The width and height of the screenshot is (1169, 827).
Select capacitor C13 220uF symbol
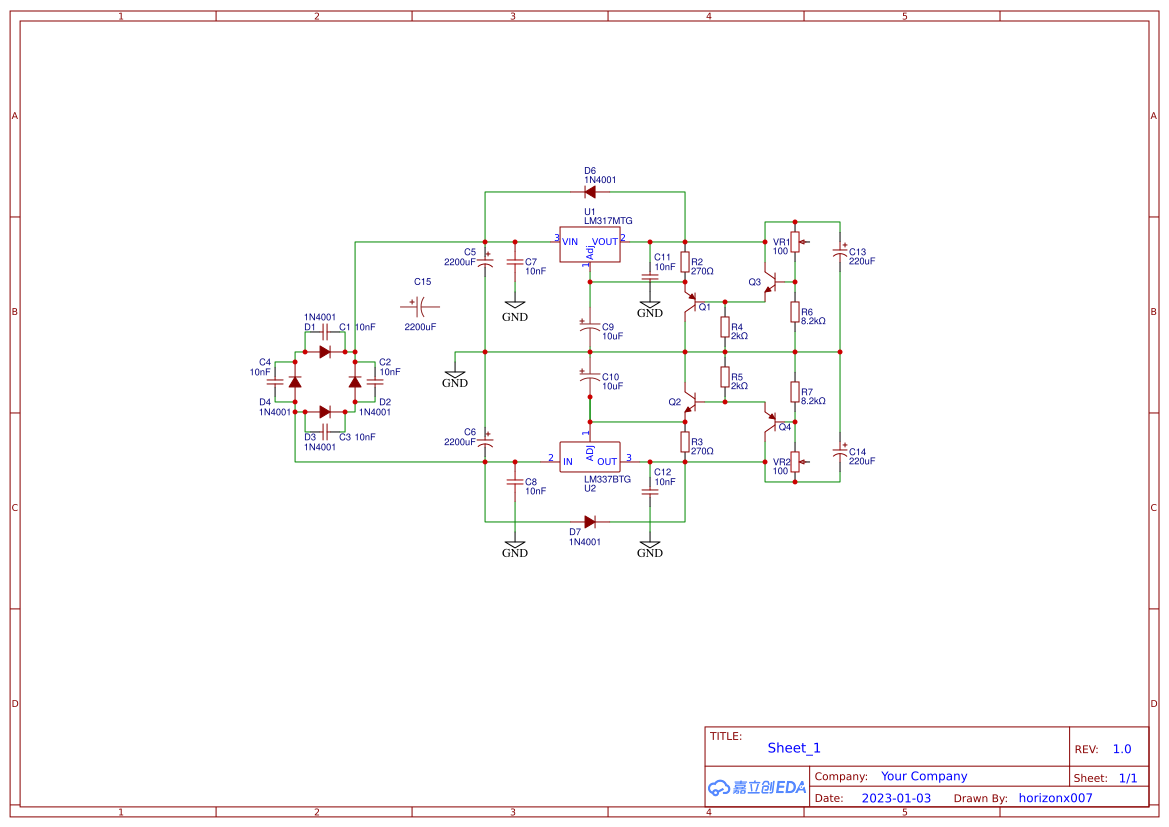[x=839, y=252]
